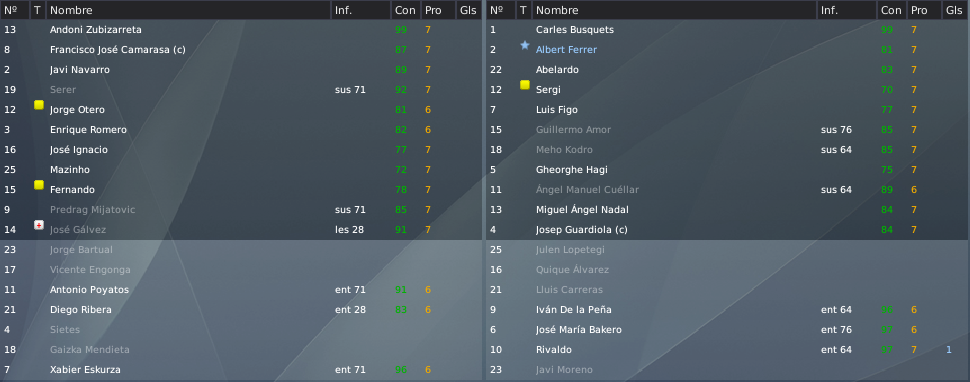Screen dimensions: 970x382
Task: Click Sergi's yellow card icon
Action: 525,85
